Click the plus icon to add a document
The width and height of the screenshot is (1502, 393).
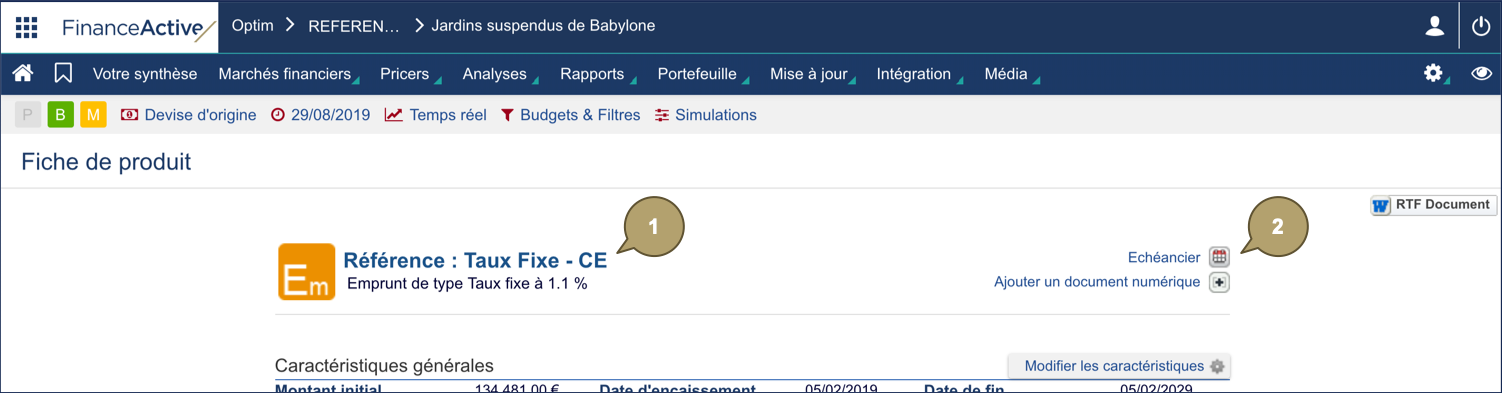1219,282
